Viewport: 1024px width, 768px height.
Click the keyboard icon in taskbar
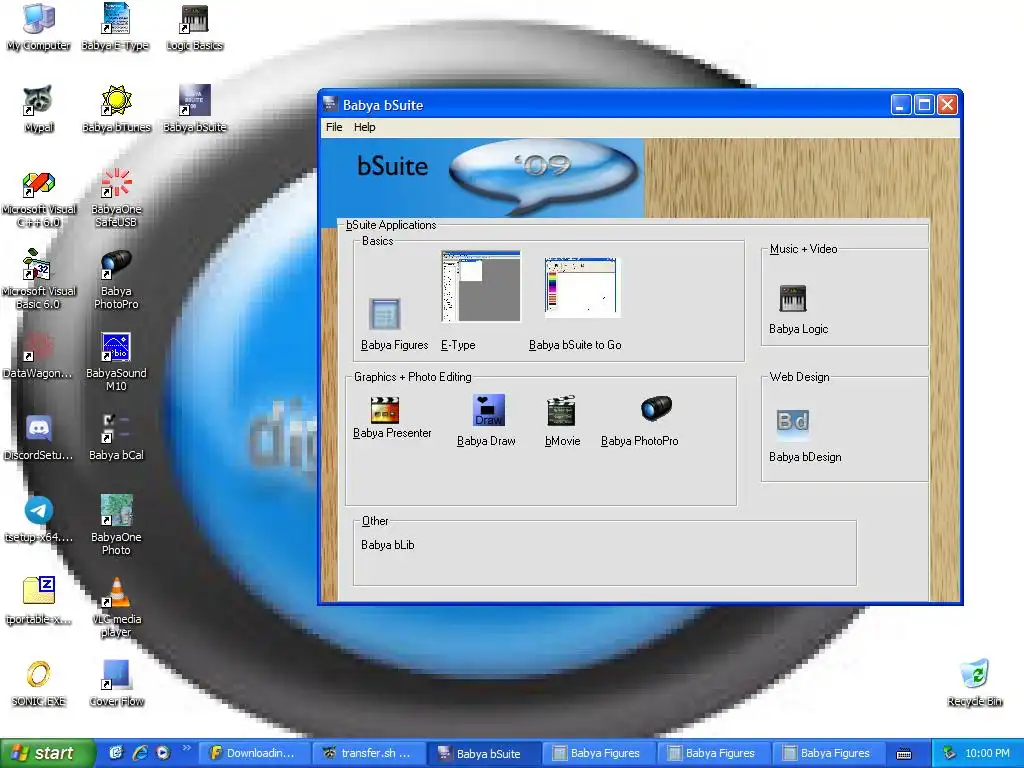click(x=904, y=754)
